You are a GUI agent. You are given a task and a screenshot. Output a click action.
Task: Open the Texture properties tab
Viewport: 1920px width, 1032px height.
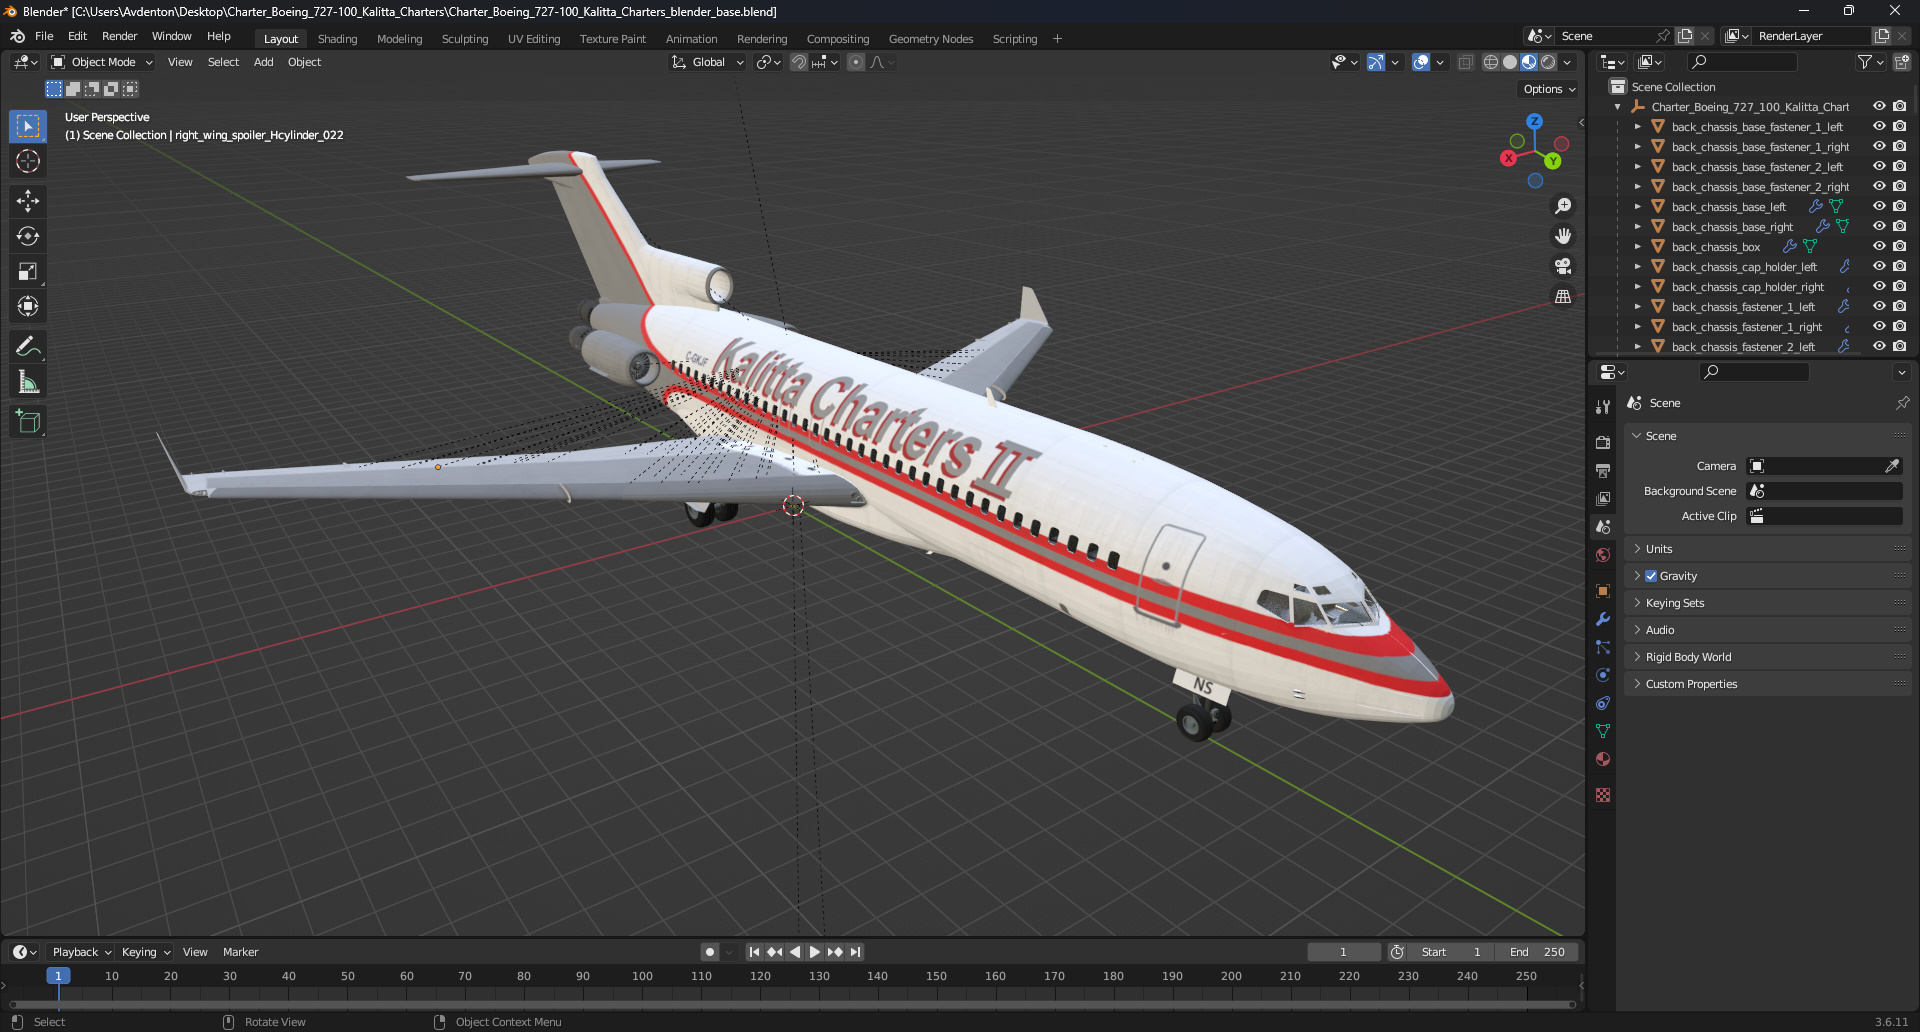[1603, 795]
